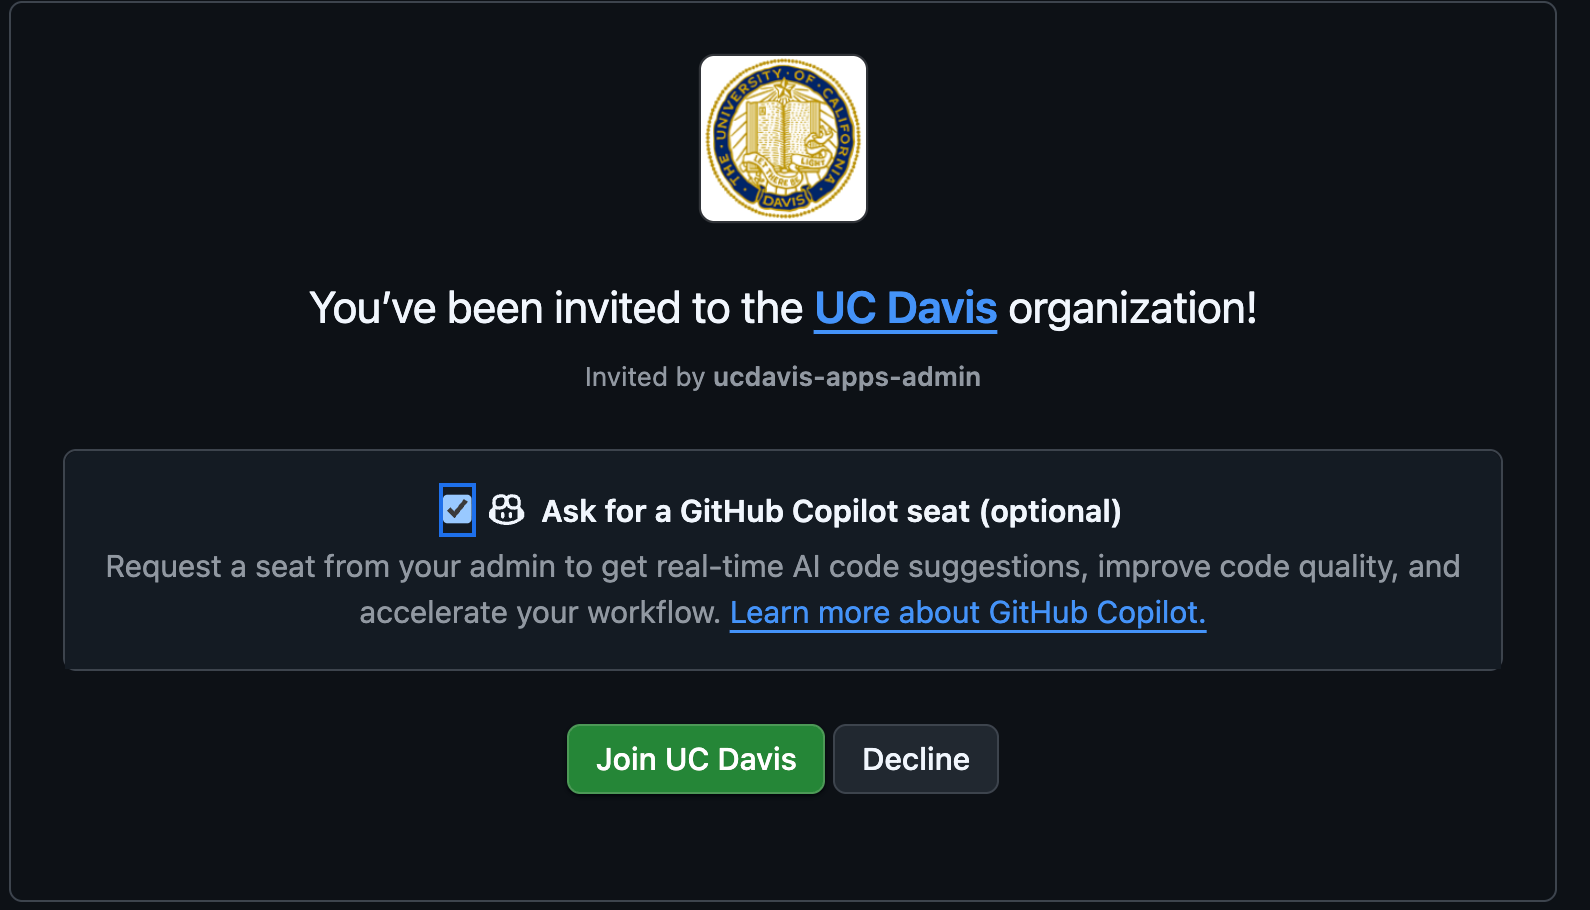Click the "improve code quality, and" text
Image resolution: width=1590 pixels, height=910 pixels.
click(x=1278, y=567)
